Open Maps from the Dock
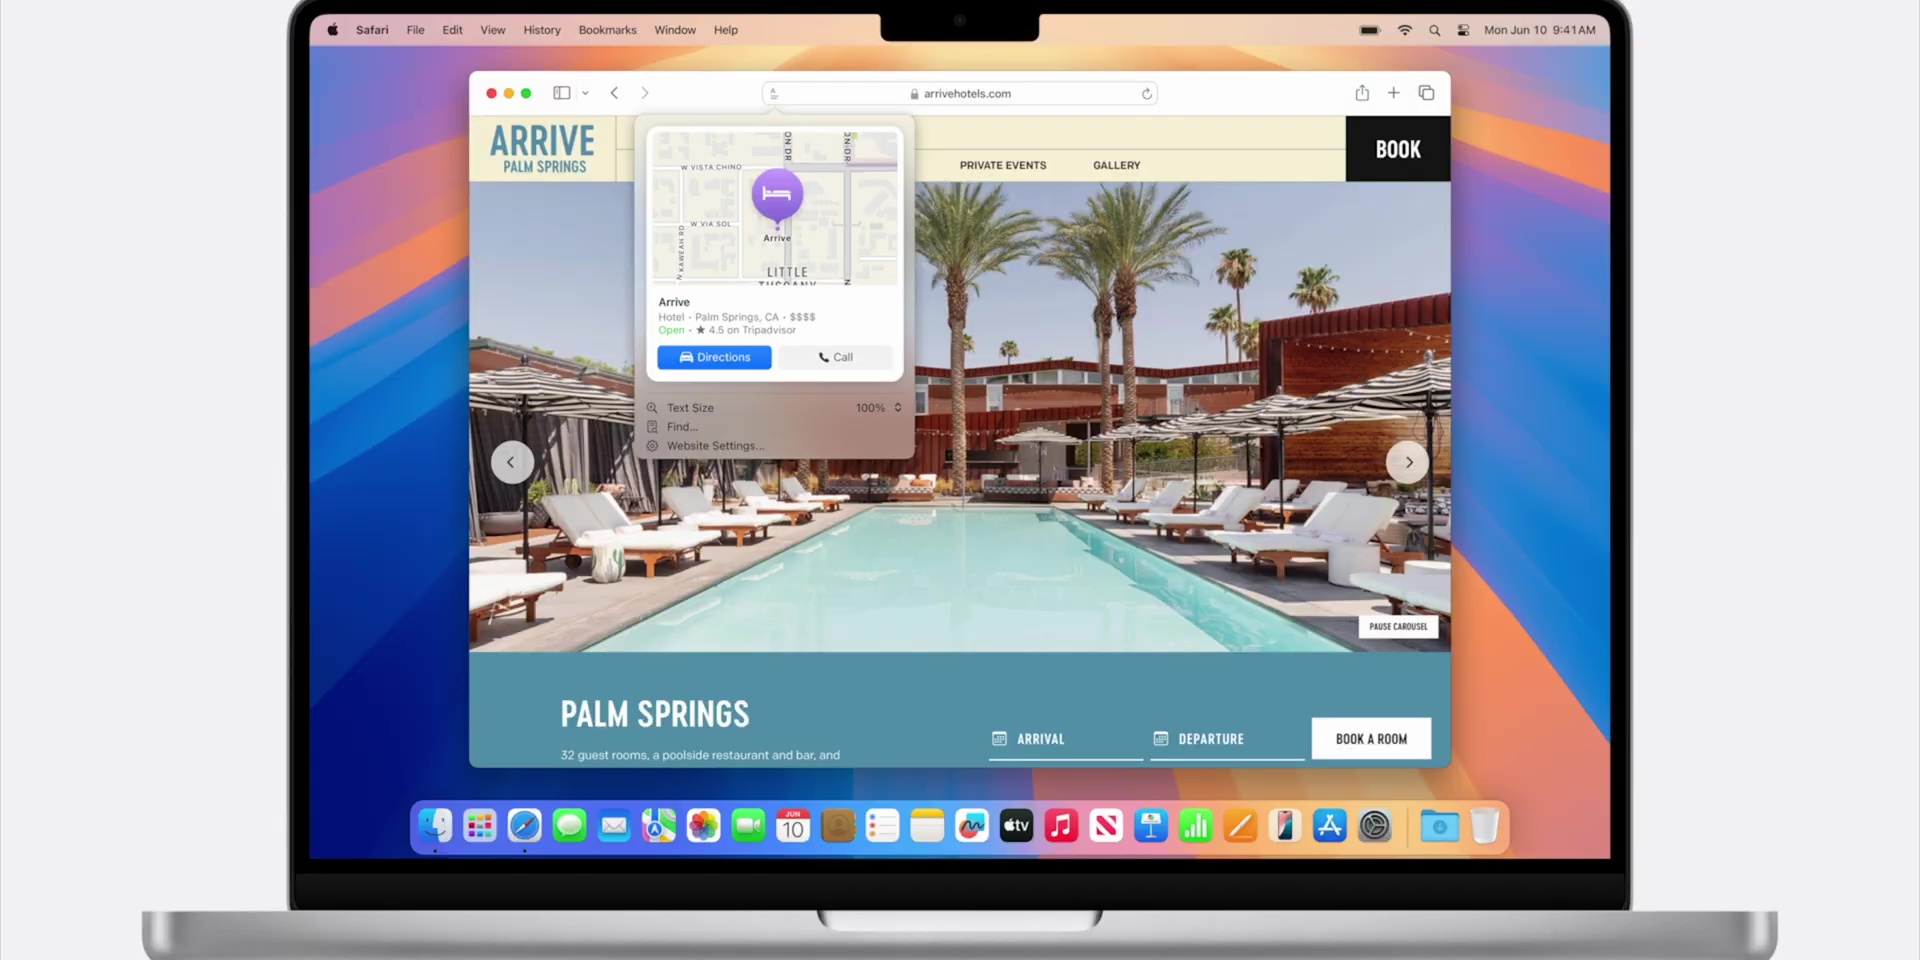This screenshot has height=960, width=1920. tap(659, 826)
